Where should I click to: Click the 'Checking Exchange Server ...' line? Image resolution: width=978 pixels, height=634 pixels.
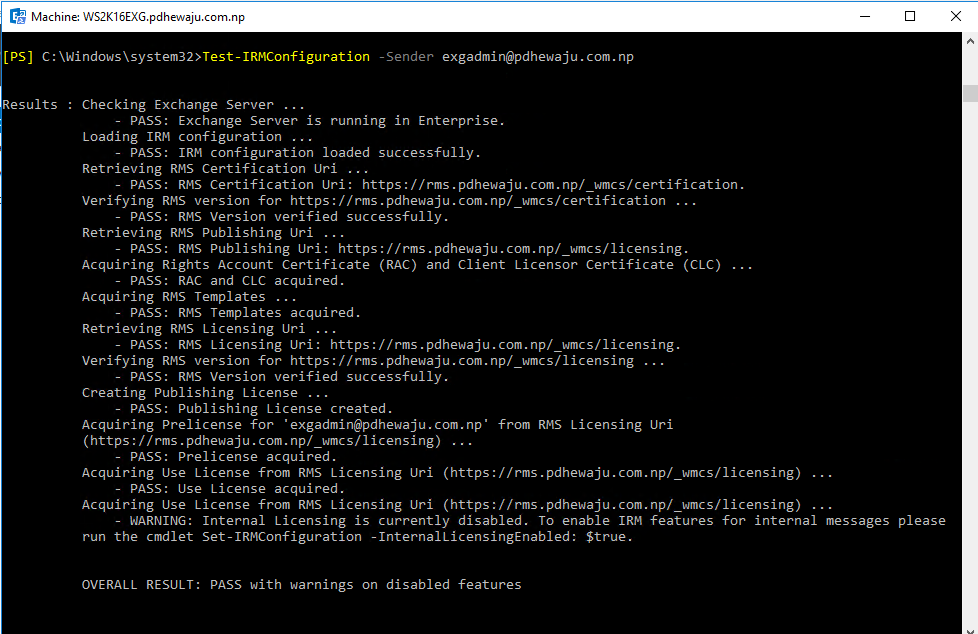pos(193,105)
